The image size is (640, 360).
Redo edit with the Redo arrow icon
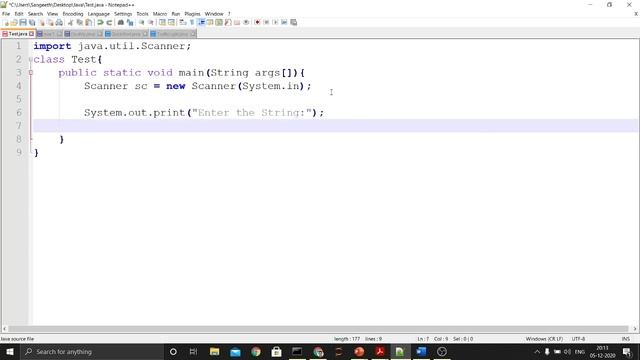109,22
